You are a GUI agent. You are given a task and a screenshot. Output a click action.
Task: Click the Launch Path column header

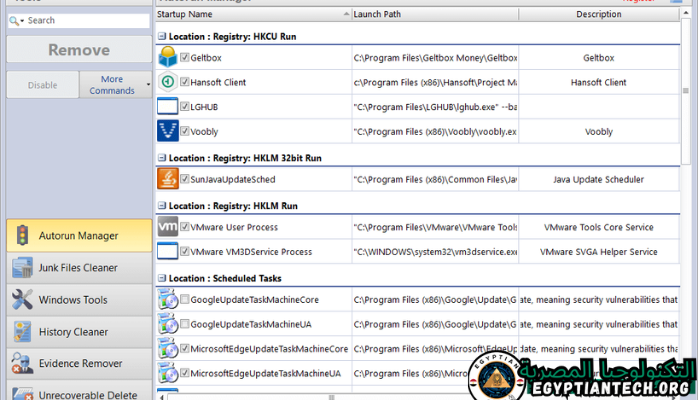tap(435, 14)
